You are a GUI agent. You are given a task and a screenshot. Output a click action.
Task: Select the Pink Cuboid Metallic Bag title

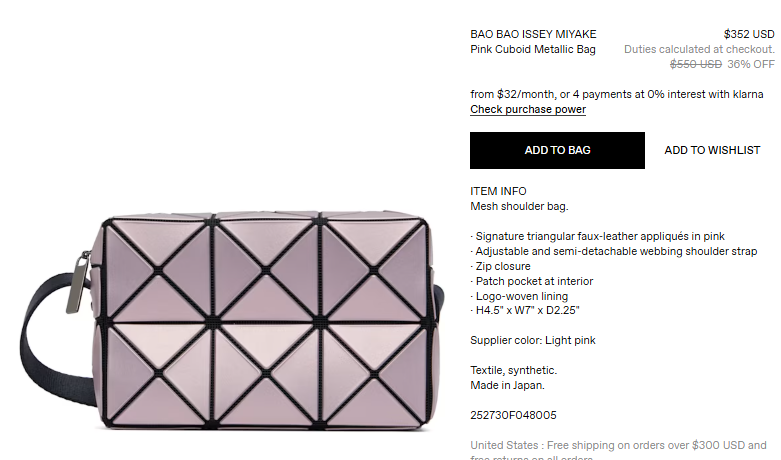click(532, 49)
